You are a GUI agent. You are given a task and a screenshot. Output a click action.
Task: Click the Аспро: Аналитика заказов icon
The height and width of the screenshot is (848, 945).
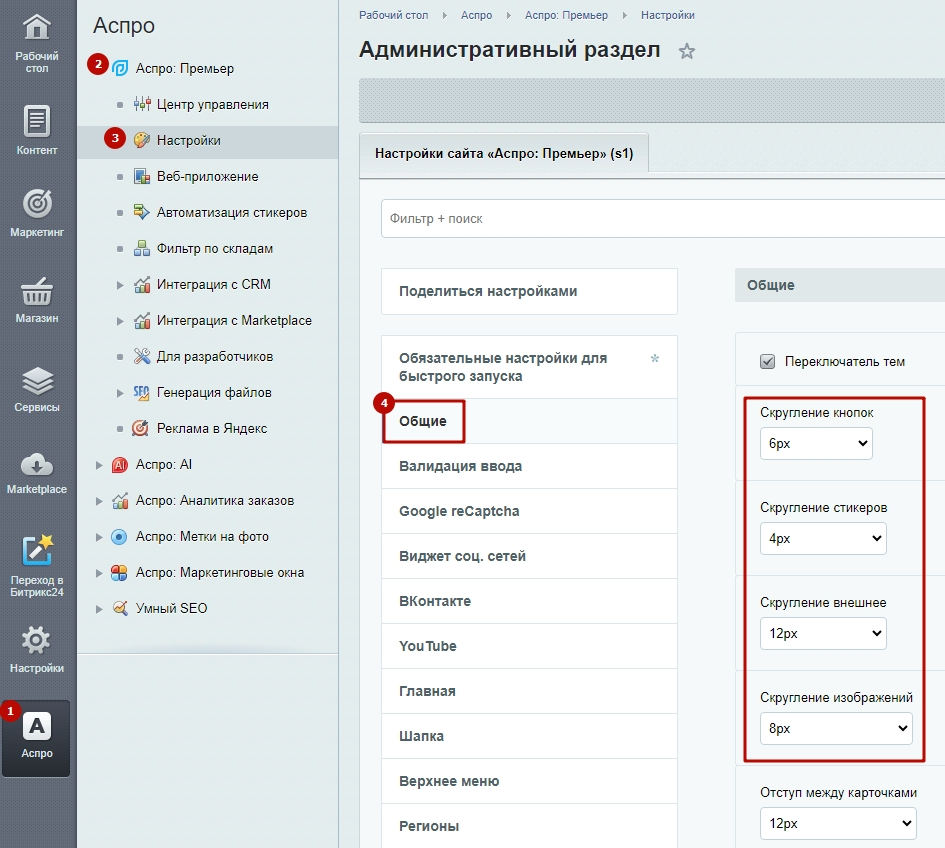point(120,500)
